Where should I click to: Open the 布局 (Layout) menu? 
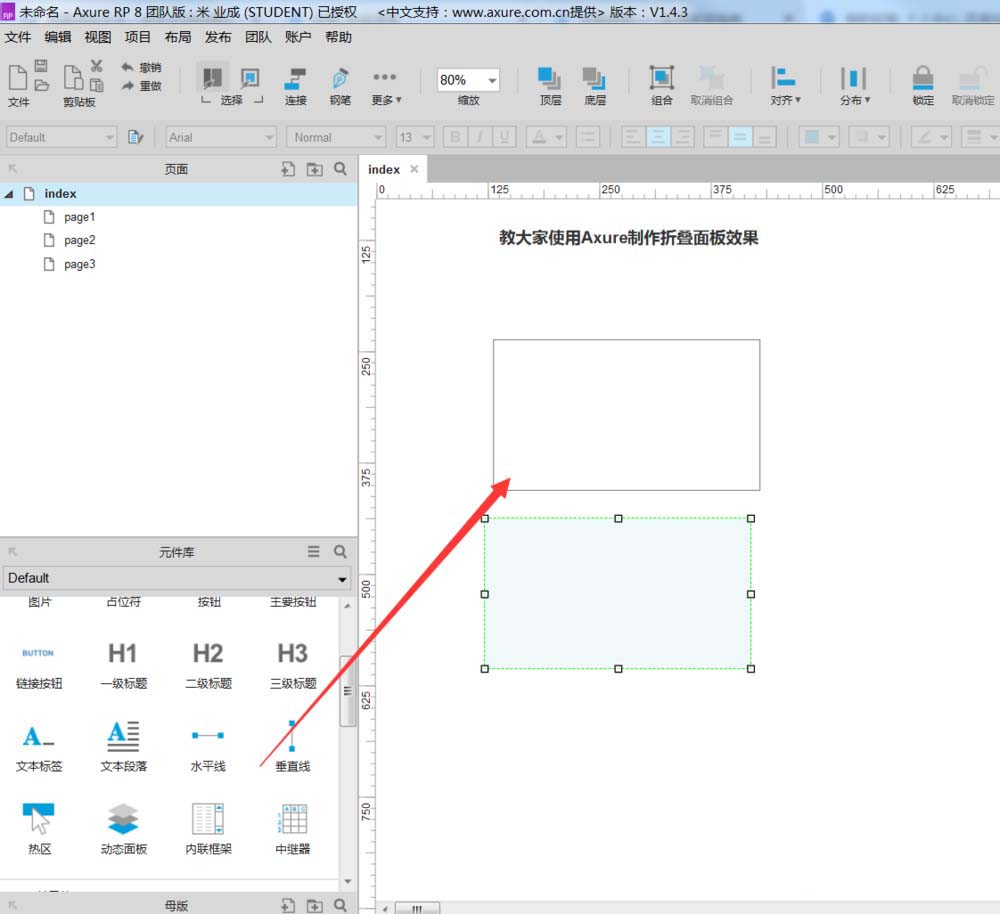click(x=177, y=37)
